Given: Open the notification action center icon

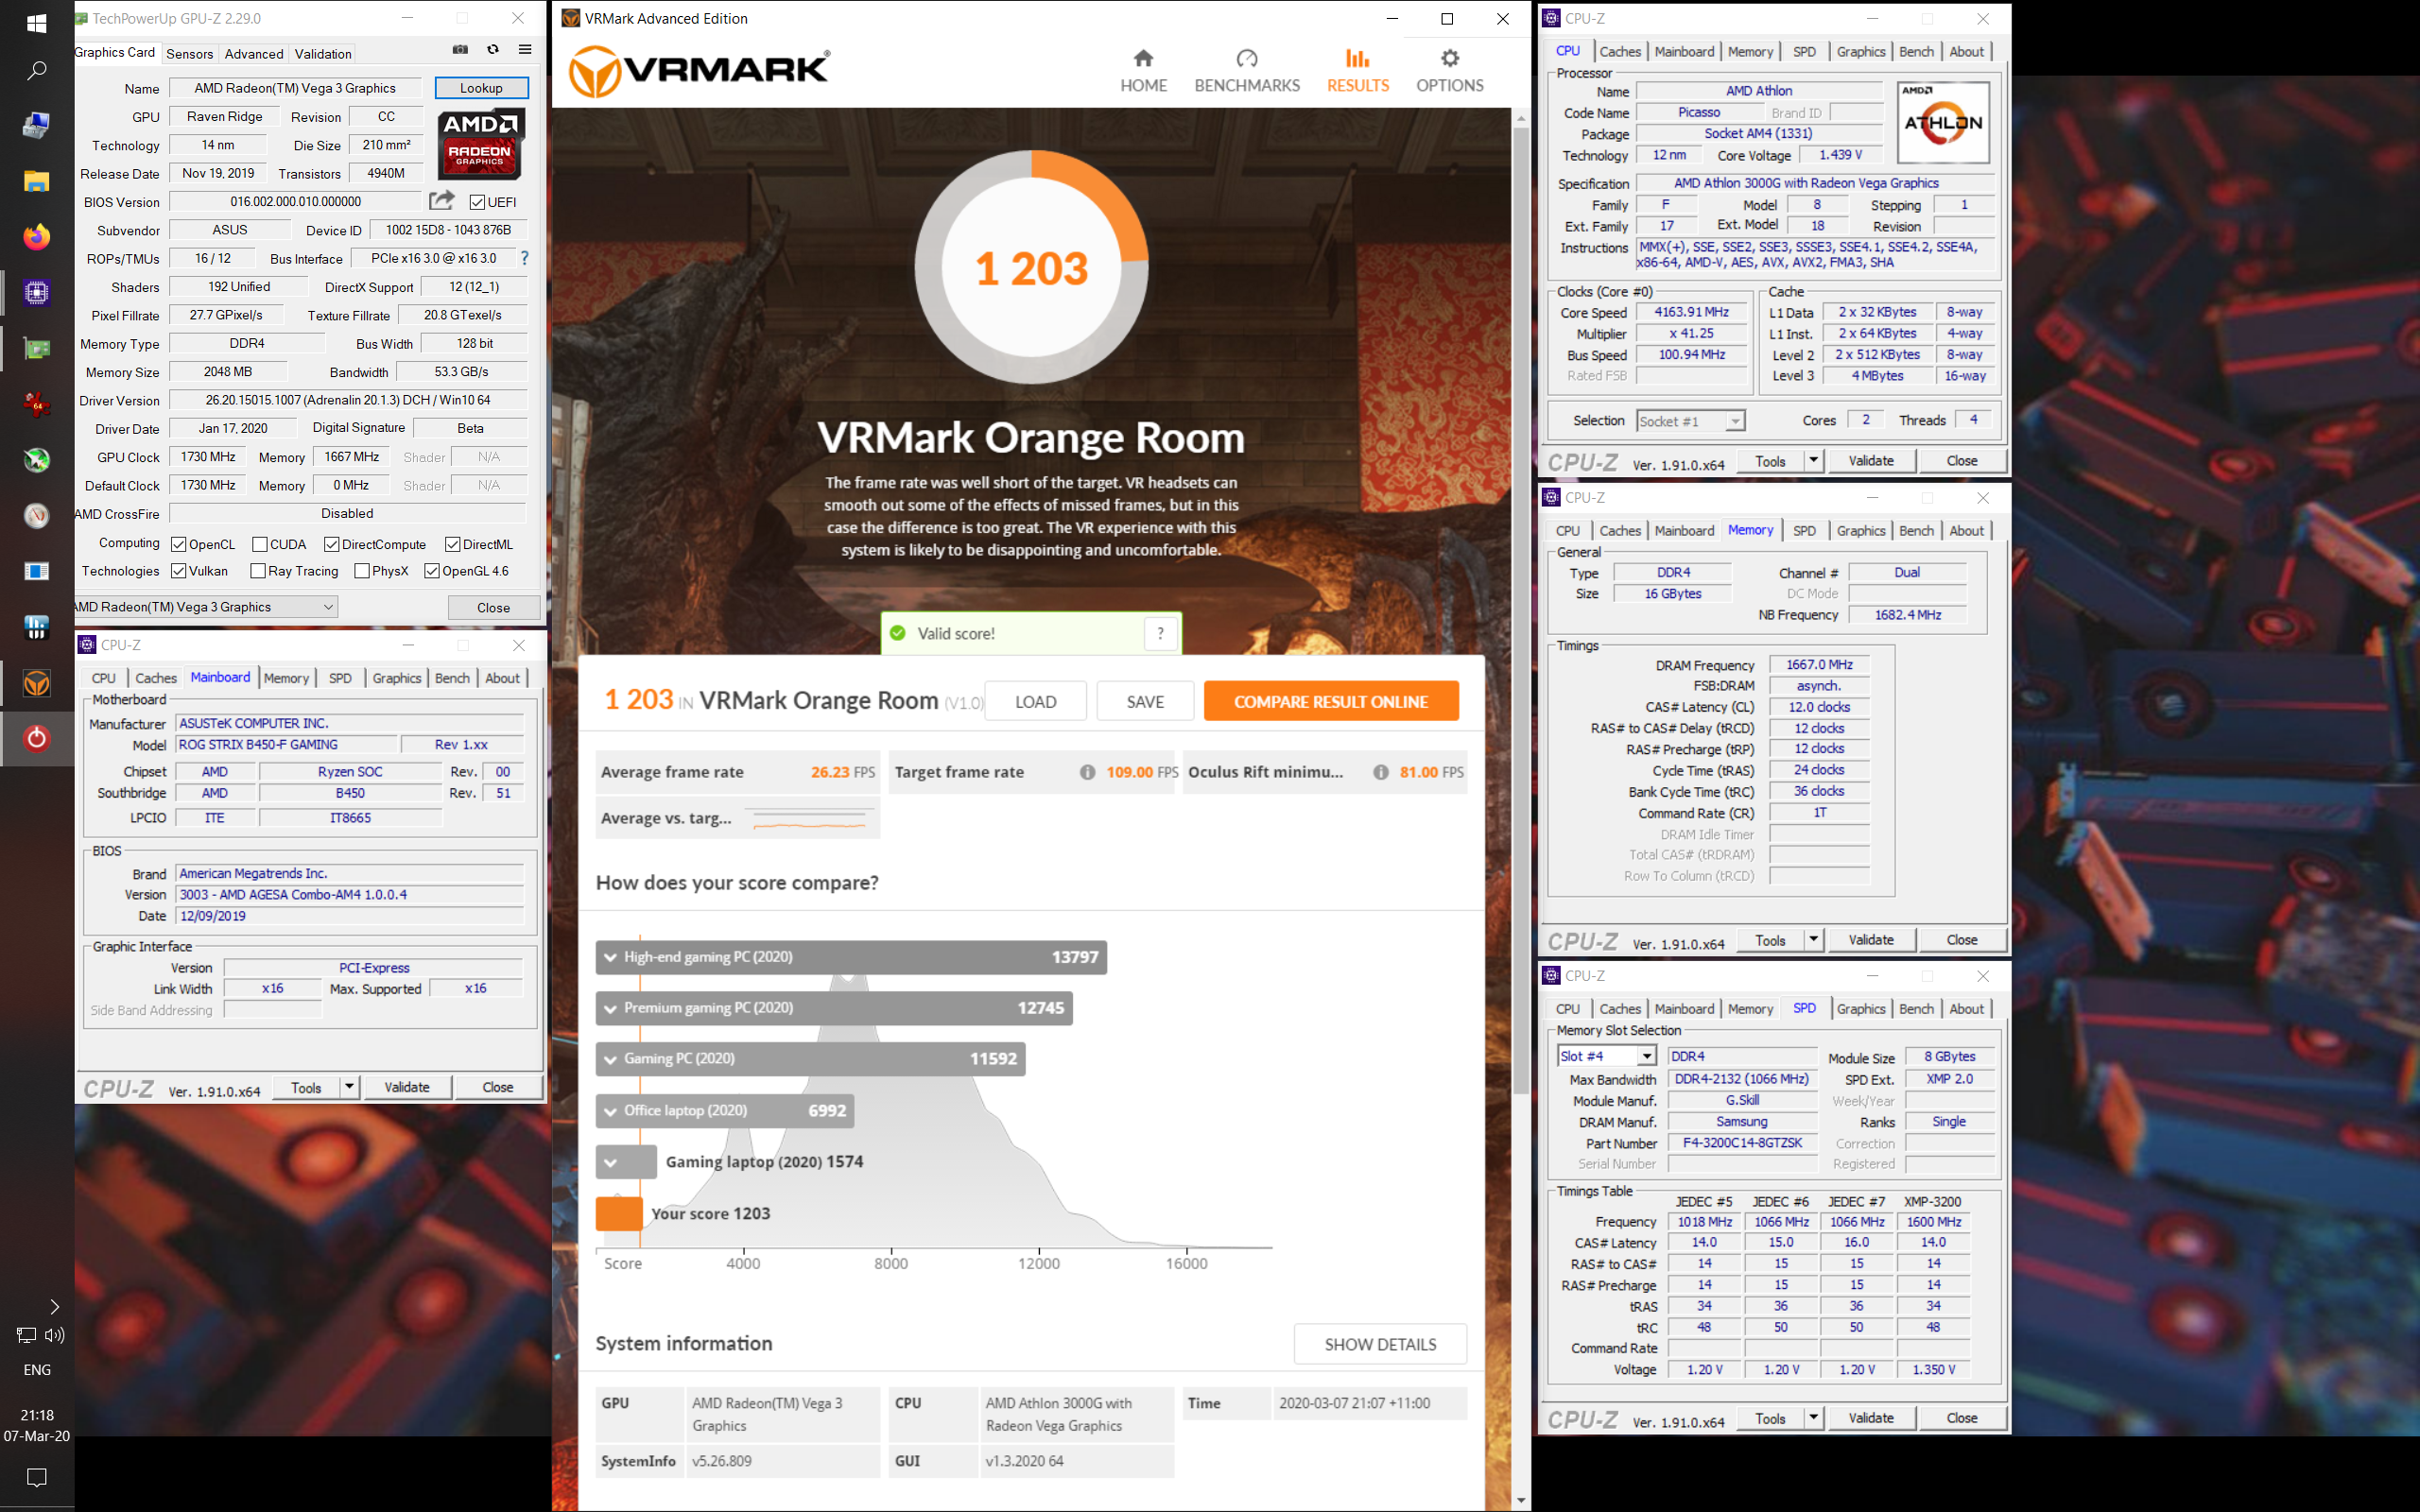Looking at the screenshot, I should point(37,1477).
